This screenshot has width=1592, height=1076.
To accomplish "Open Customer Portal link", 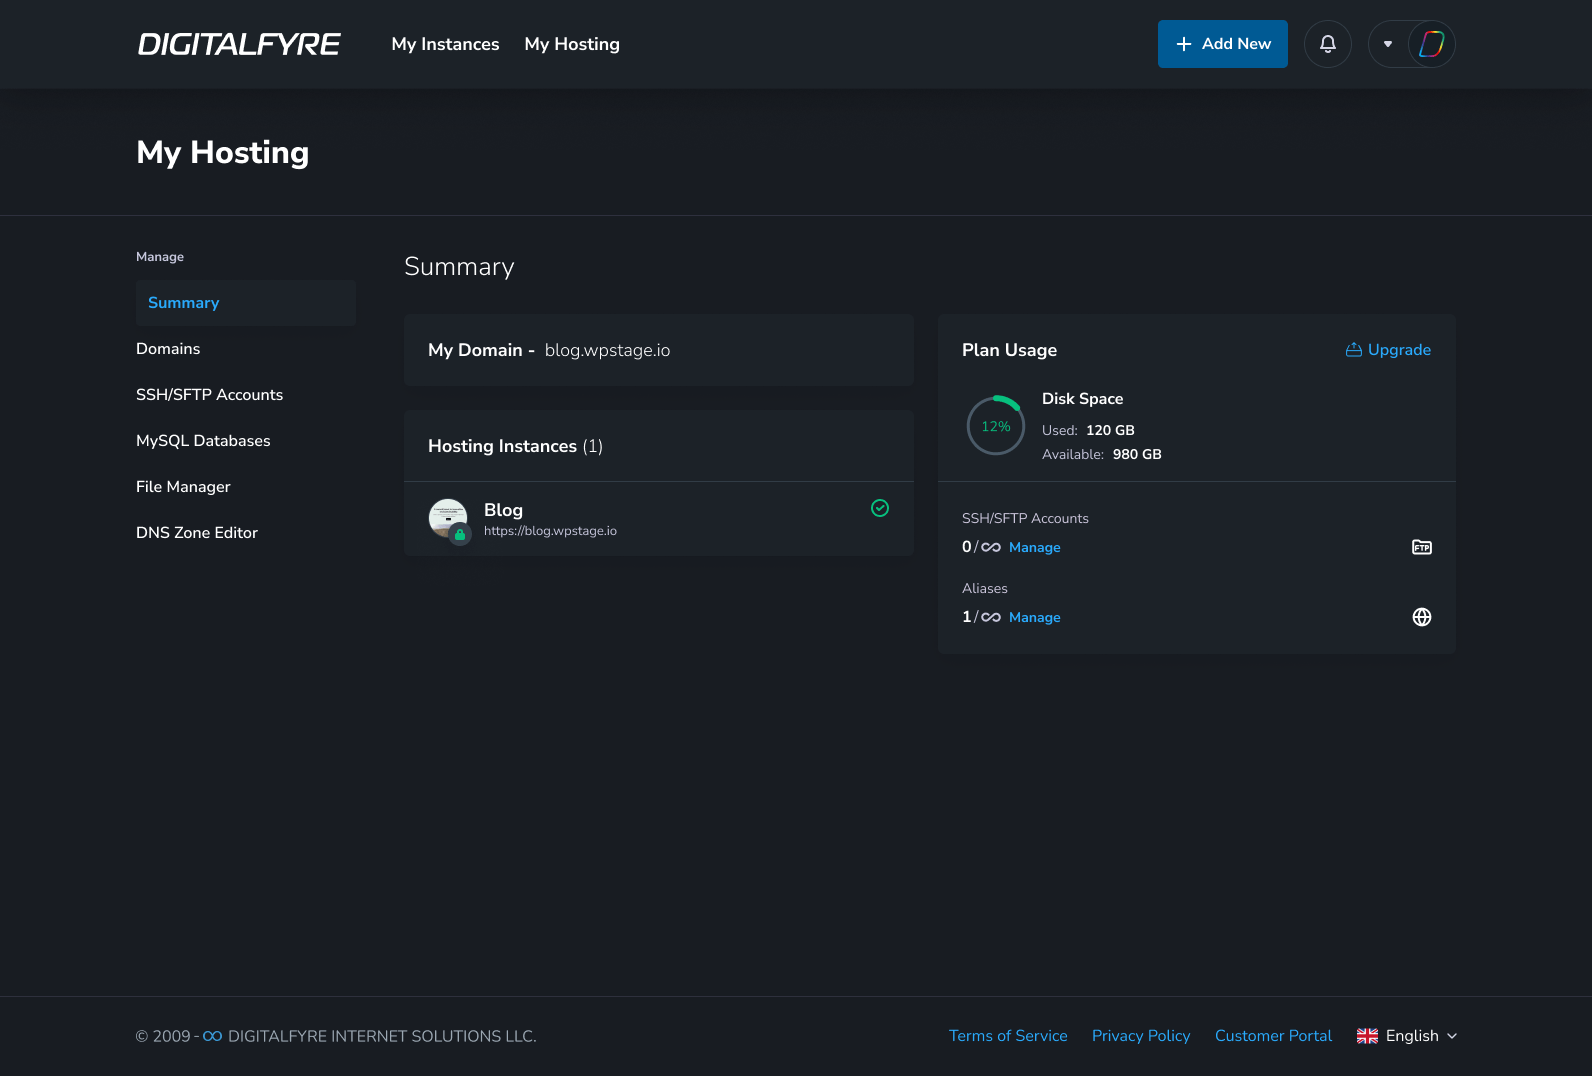I will coord(1273,1036).
